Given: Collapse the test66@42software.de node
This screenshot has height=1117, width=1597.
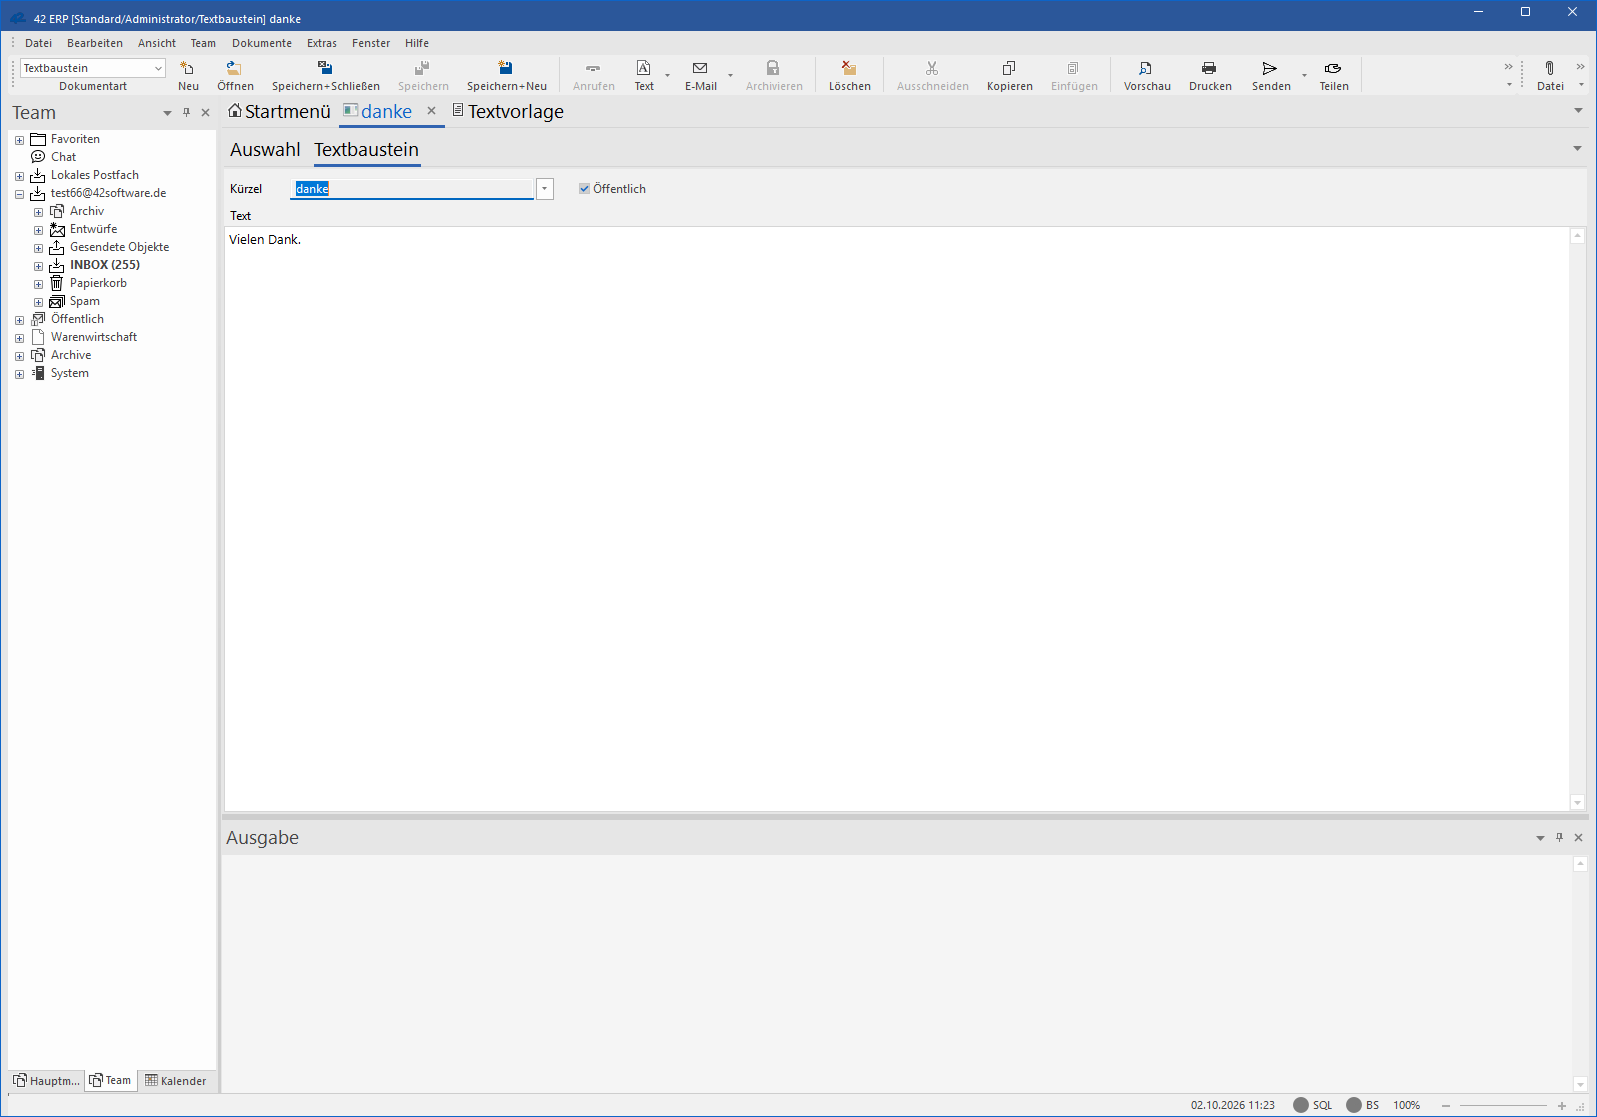Looking at the screenshot, I should tap(19, 194).
